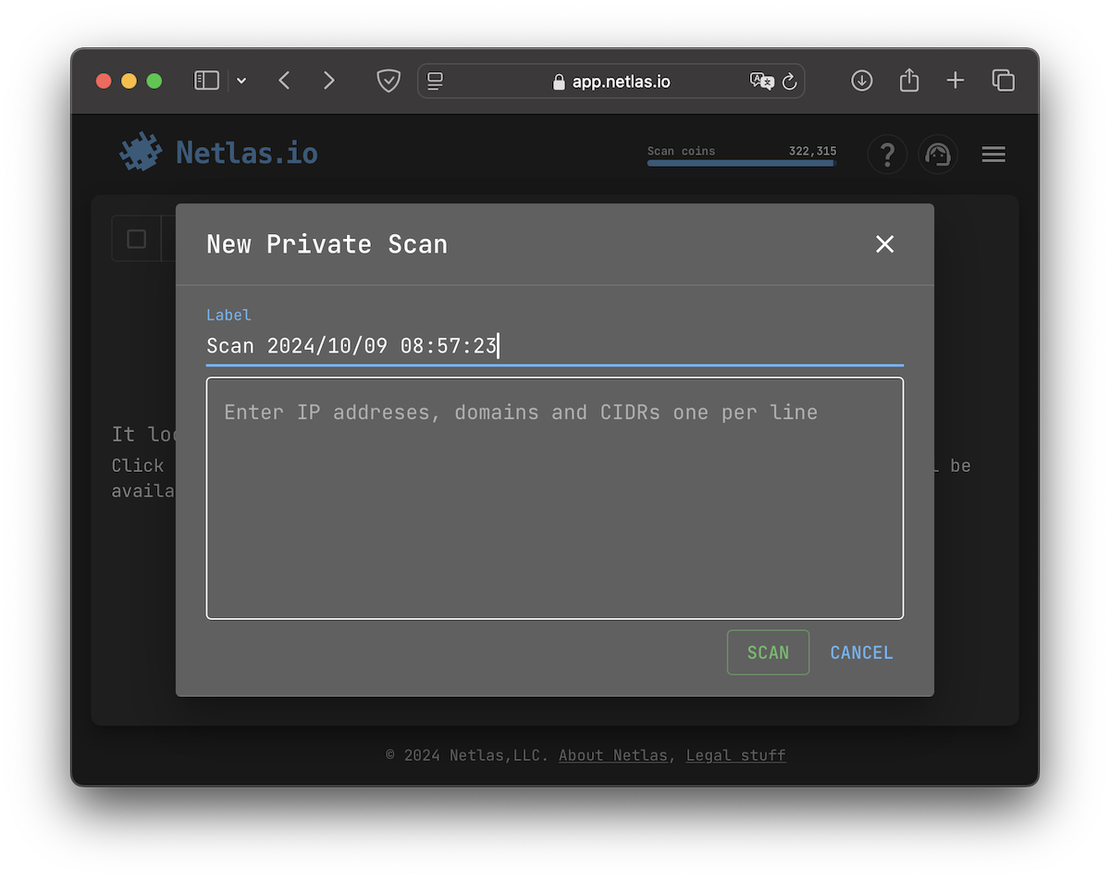This screenshot has height=880, width=1110.
Task: Expand the sidebar dropdown chevron
Action: pyautogui.click(x=241, y=81)
